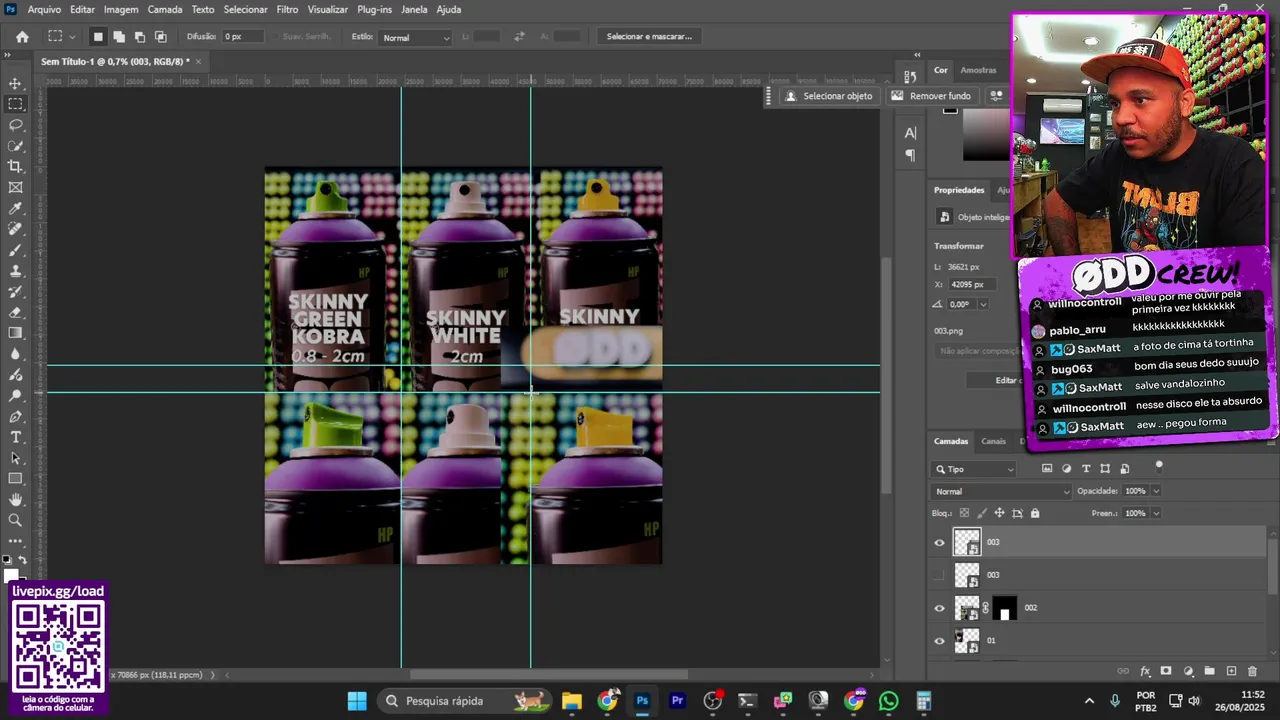Viewport: 1280px width, 720px height.
Task: Click the Home icon in options bar
Action: [x=22, y=37]
